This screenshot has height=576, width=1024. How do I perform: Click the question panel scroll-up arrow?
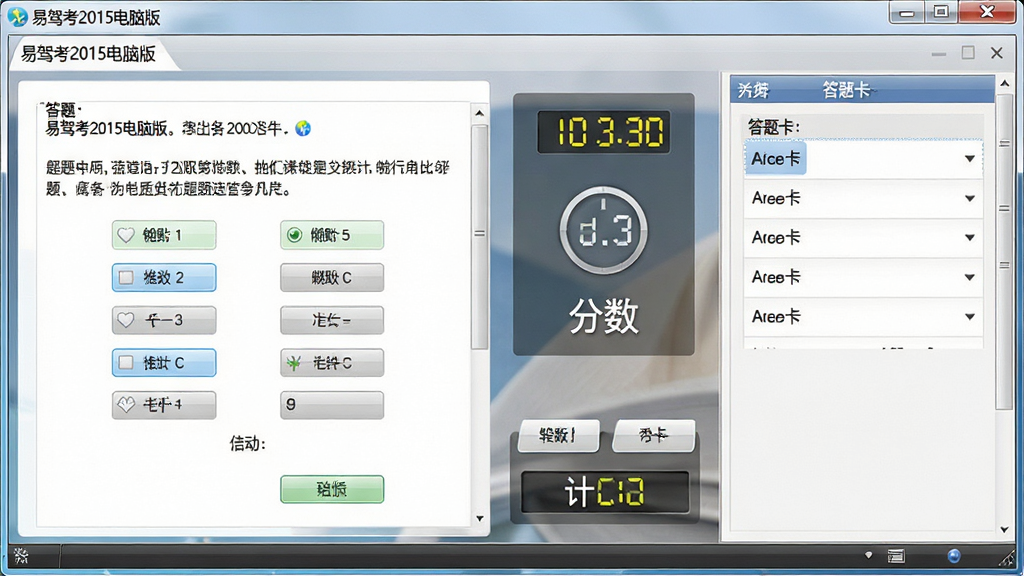(x=480, y=113)
